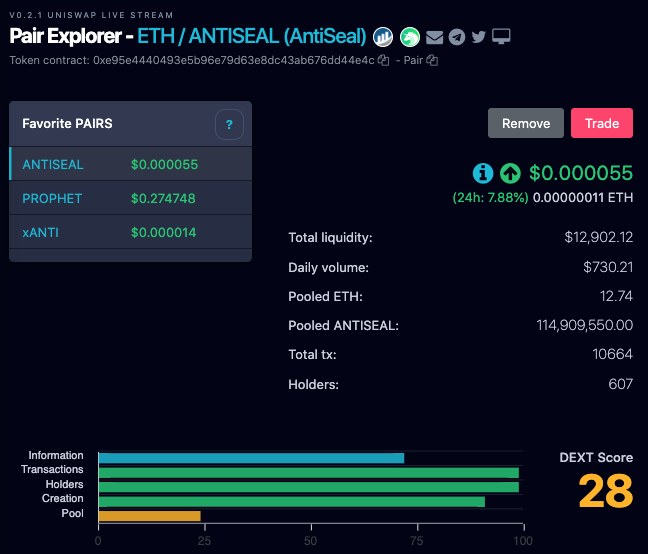Select xANTI in Favorite PAIRS
This screenshot has width=648, height=554.
point(131,232)
